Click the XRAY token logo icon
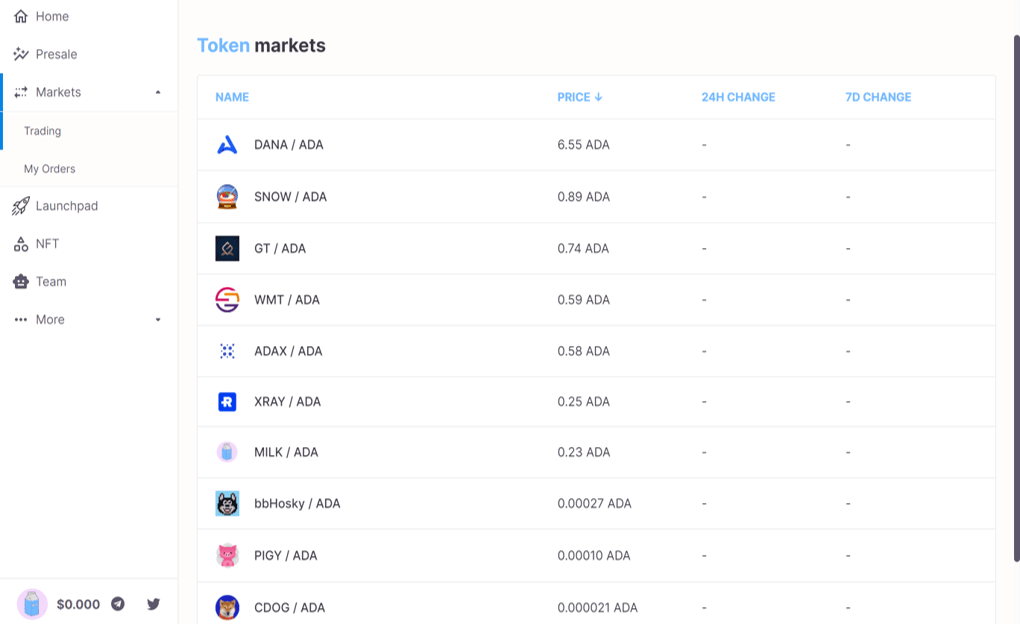Viewport: 1020px width, 624px height. tap(227, 402)
